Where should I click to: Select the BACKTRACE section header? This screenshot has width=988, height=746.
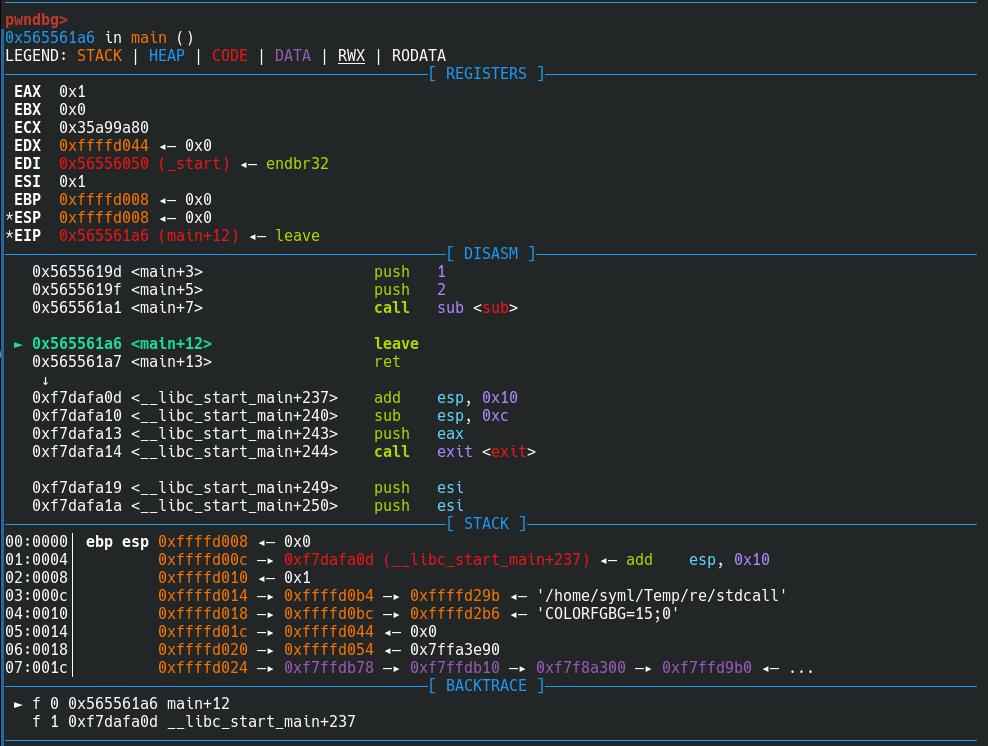pyautogui.click(x=486, y=686)
